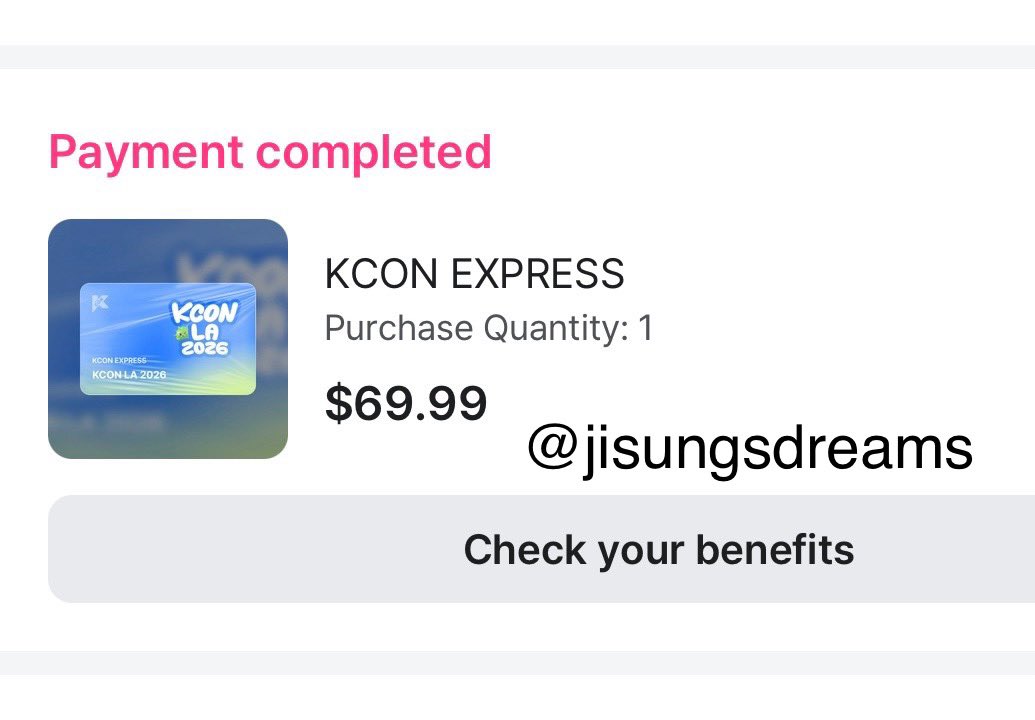Image resolution: width=1035 pixels, height=720 pixels.
Task: Click the gray divider bar below the button
Action: pyautogui.click(x=517, y=663)
